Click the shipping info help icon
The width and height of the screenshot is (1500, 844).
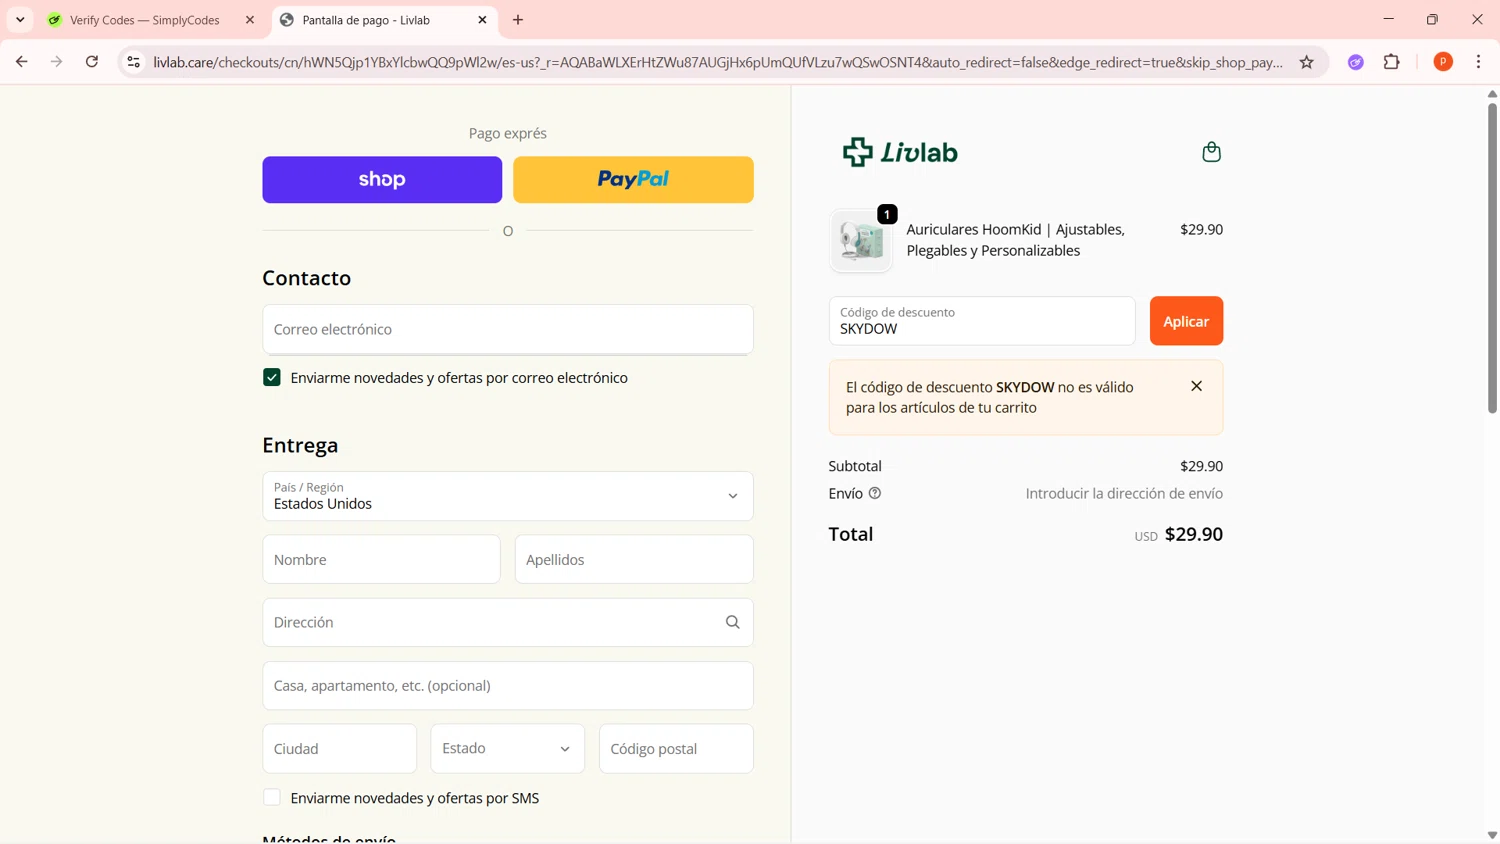click(875, 493)
